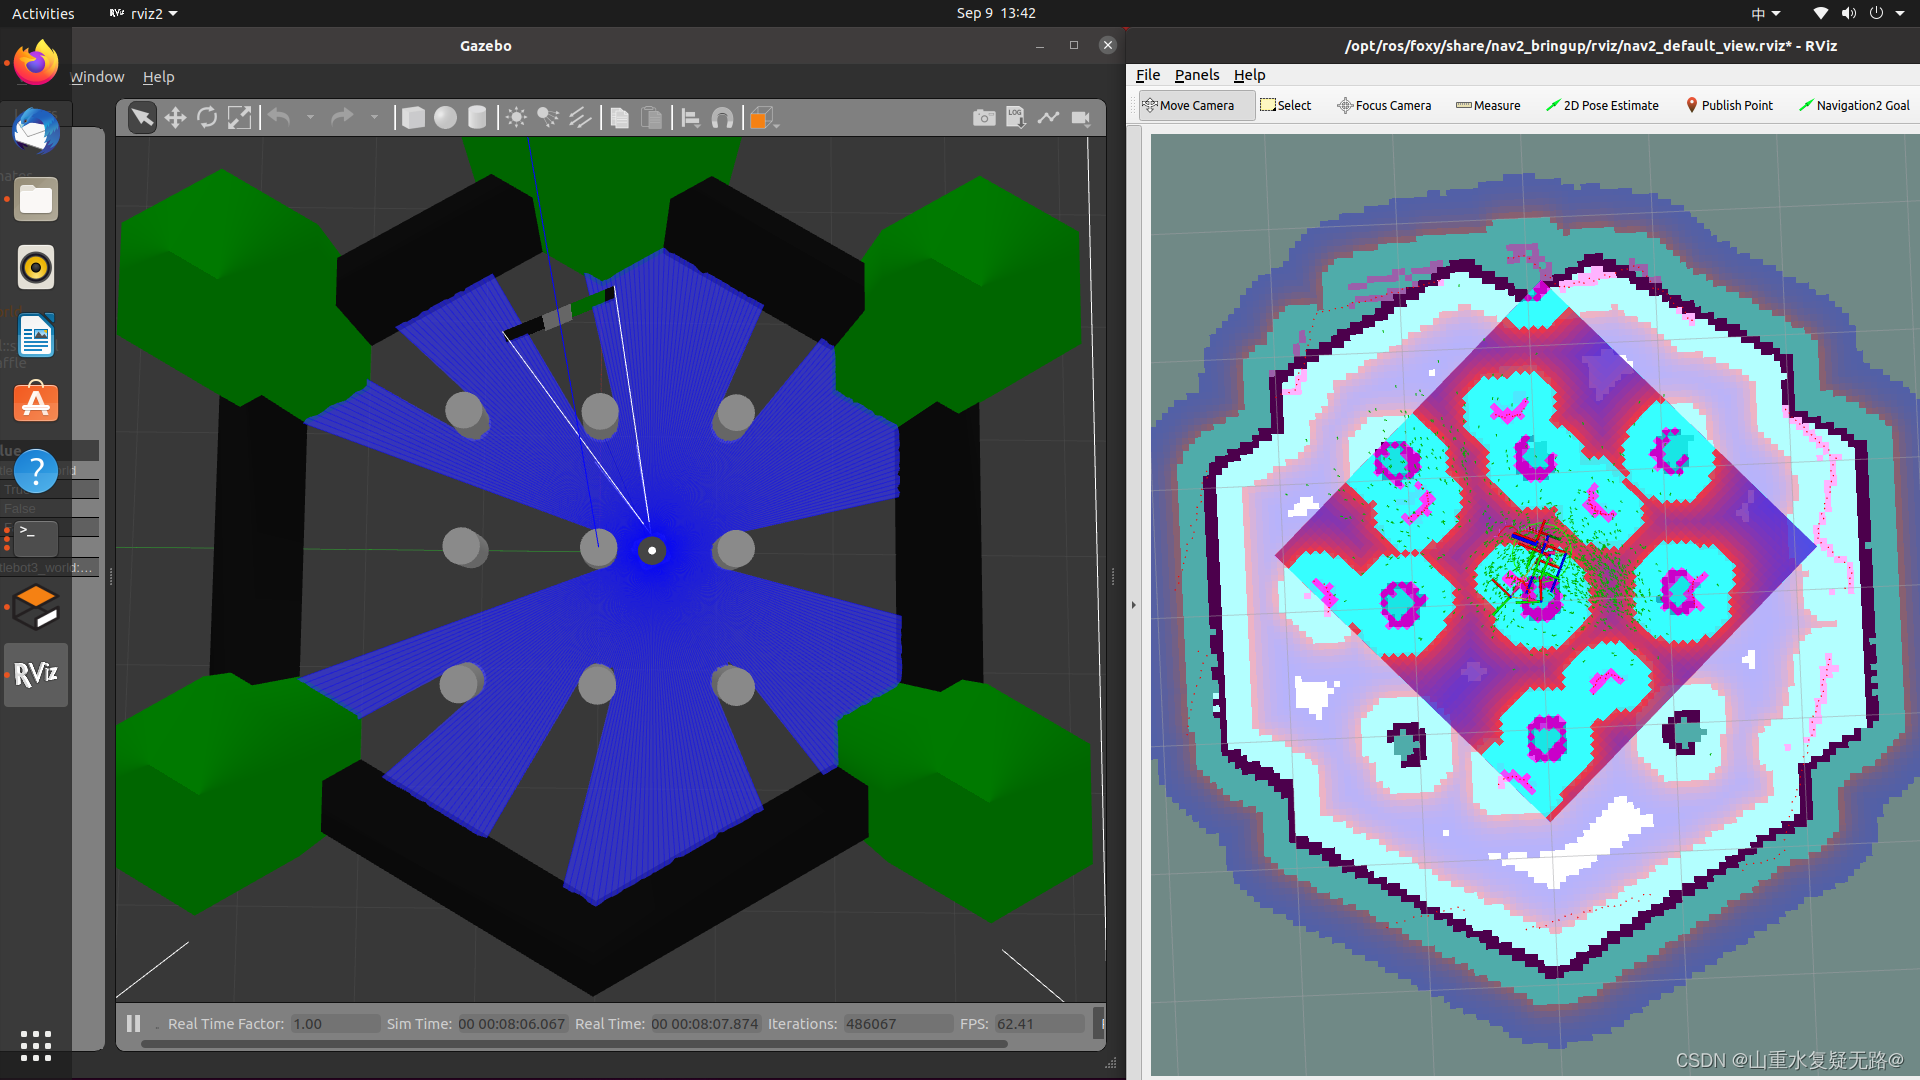The width and height of the screenshot is (1920, 1080).
Task: Click the Measure tool button
Action: point(1485,104)
